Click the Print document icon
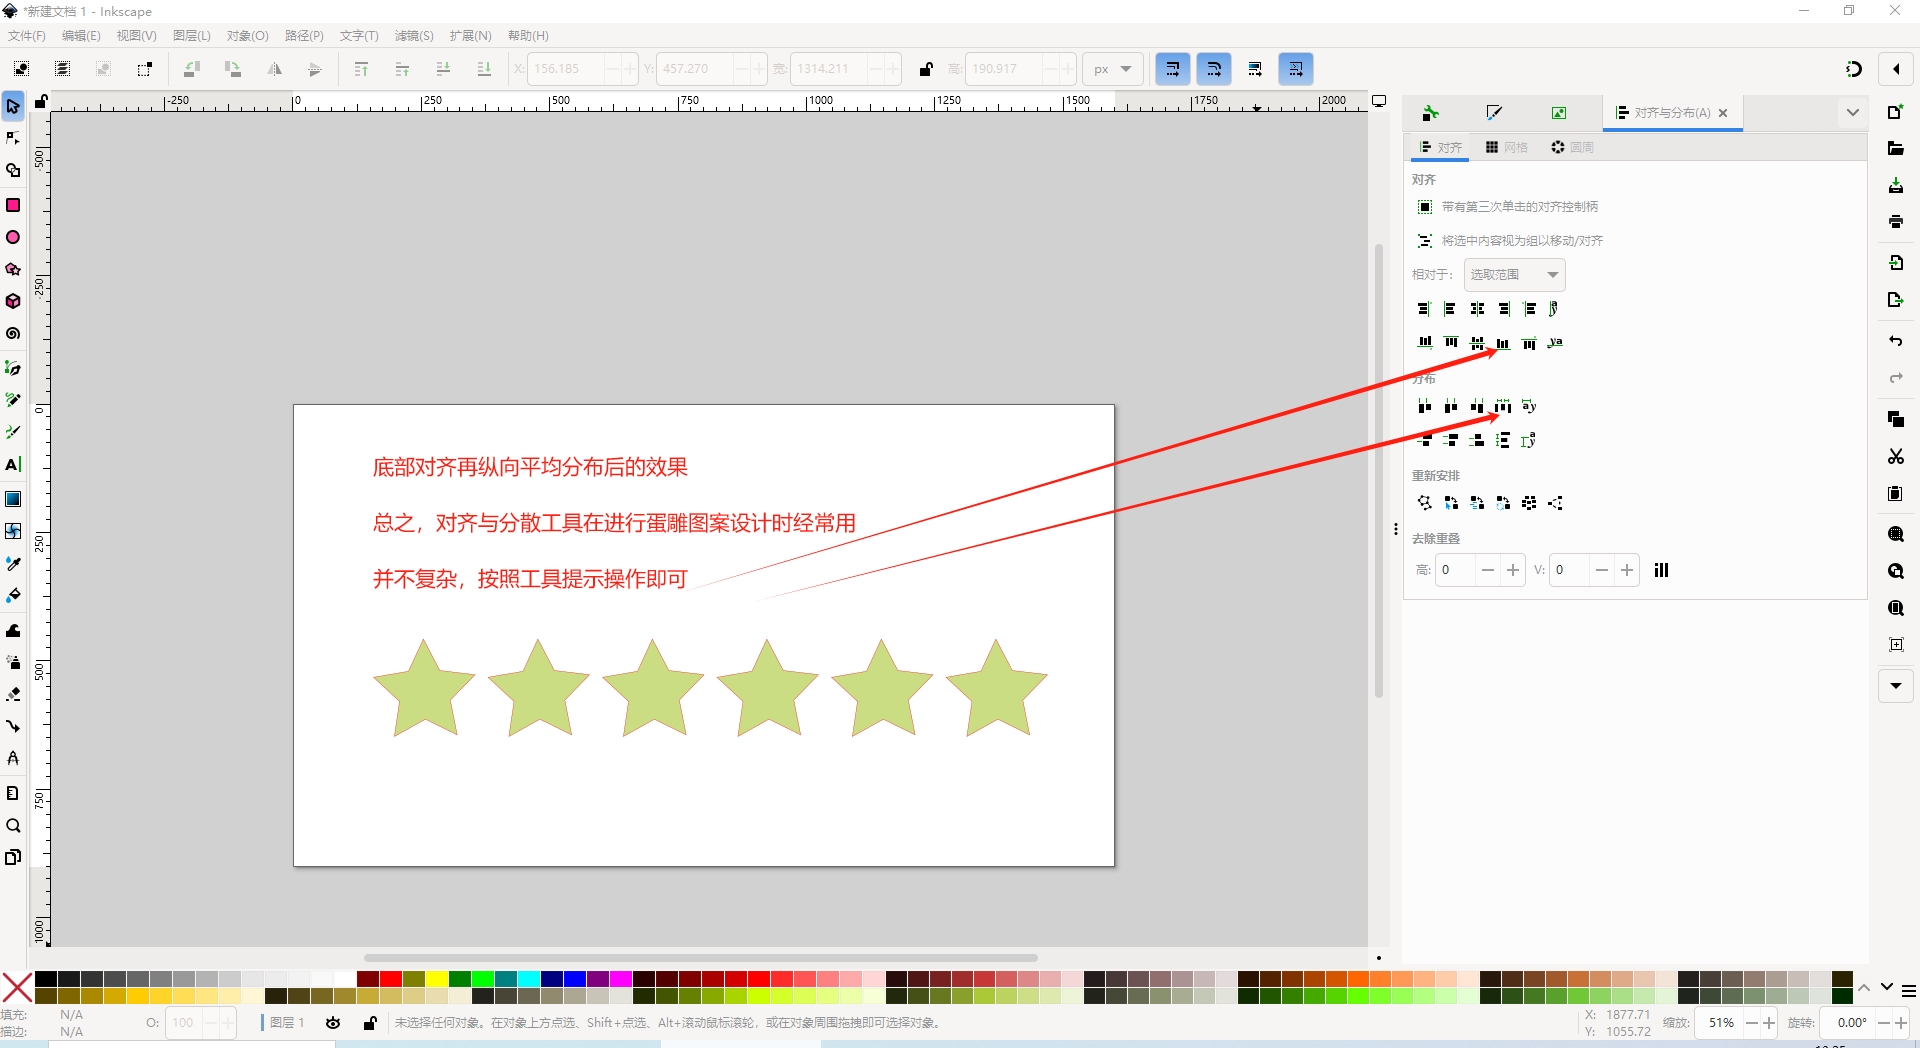The image size is (1920, 1048). click(1895, 222)
